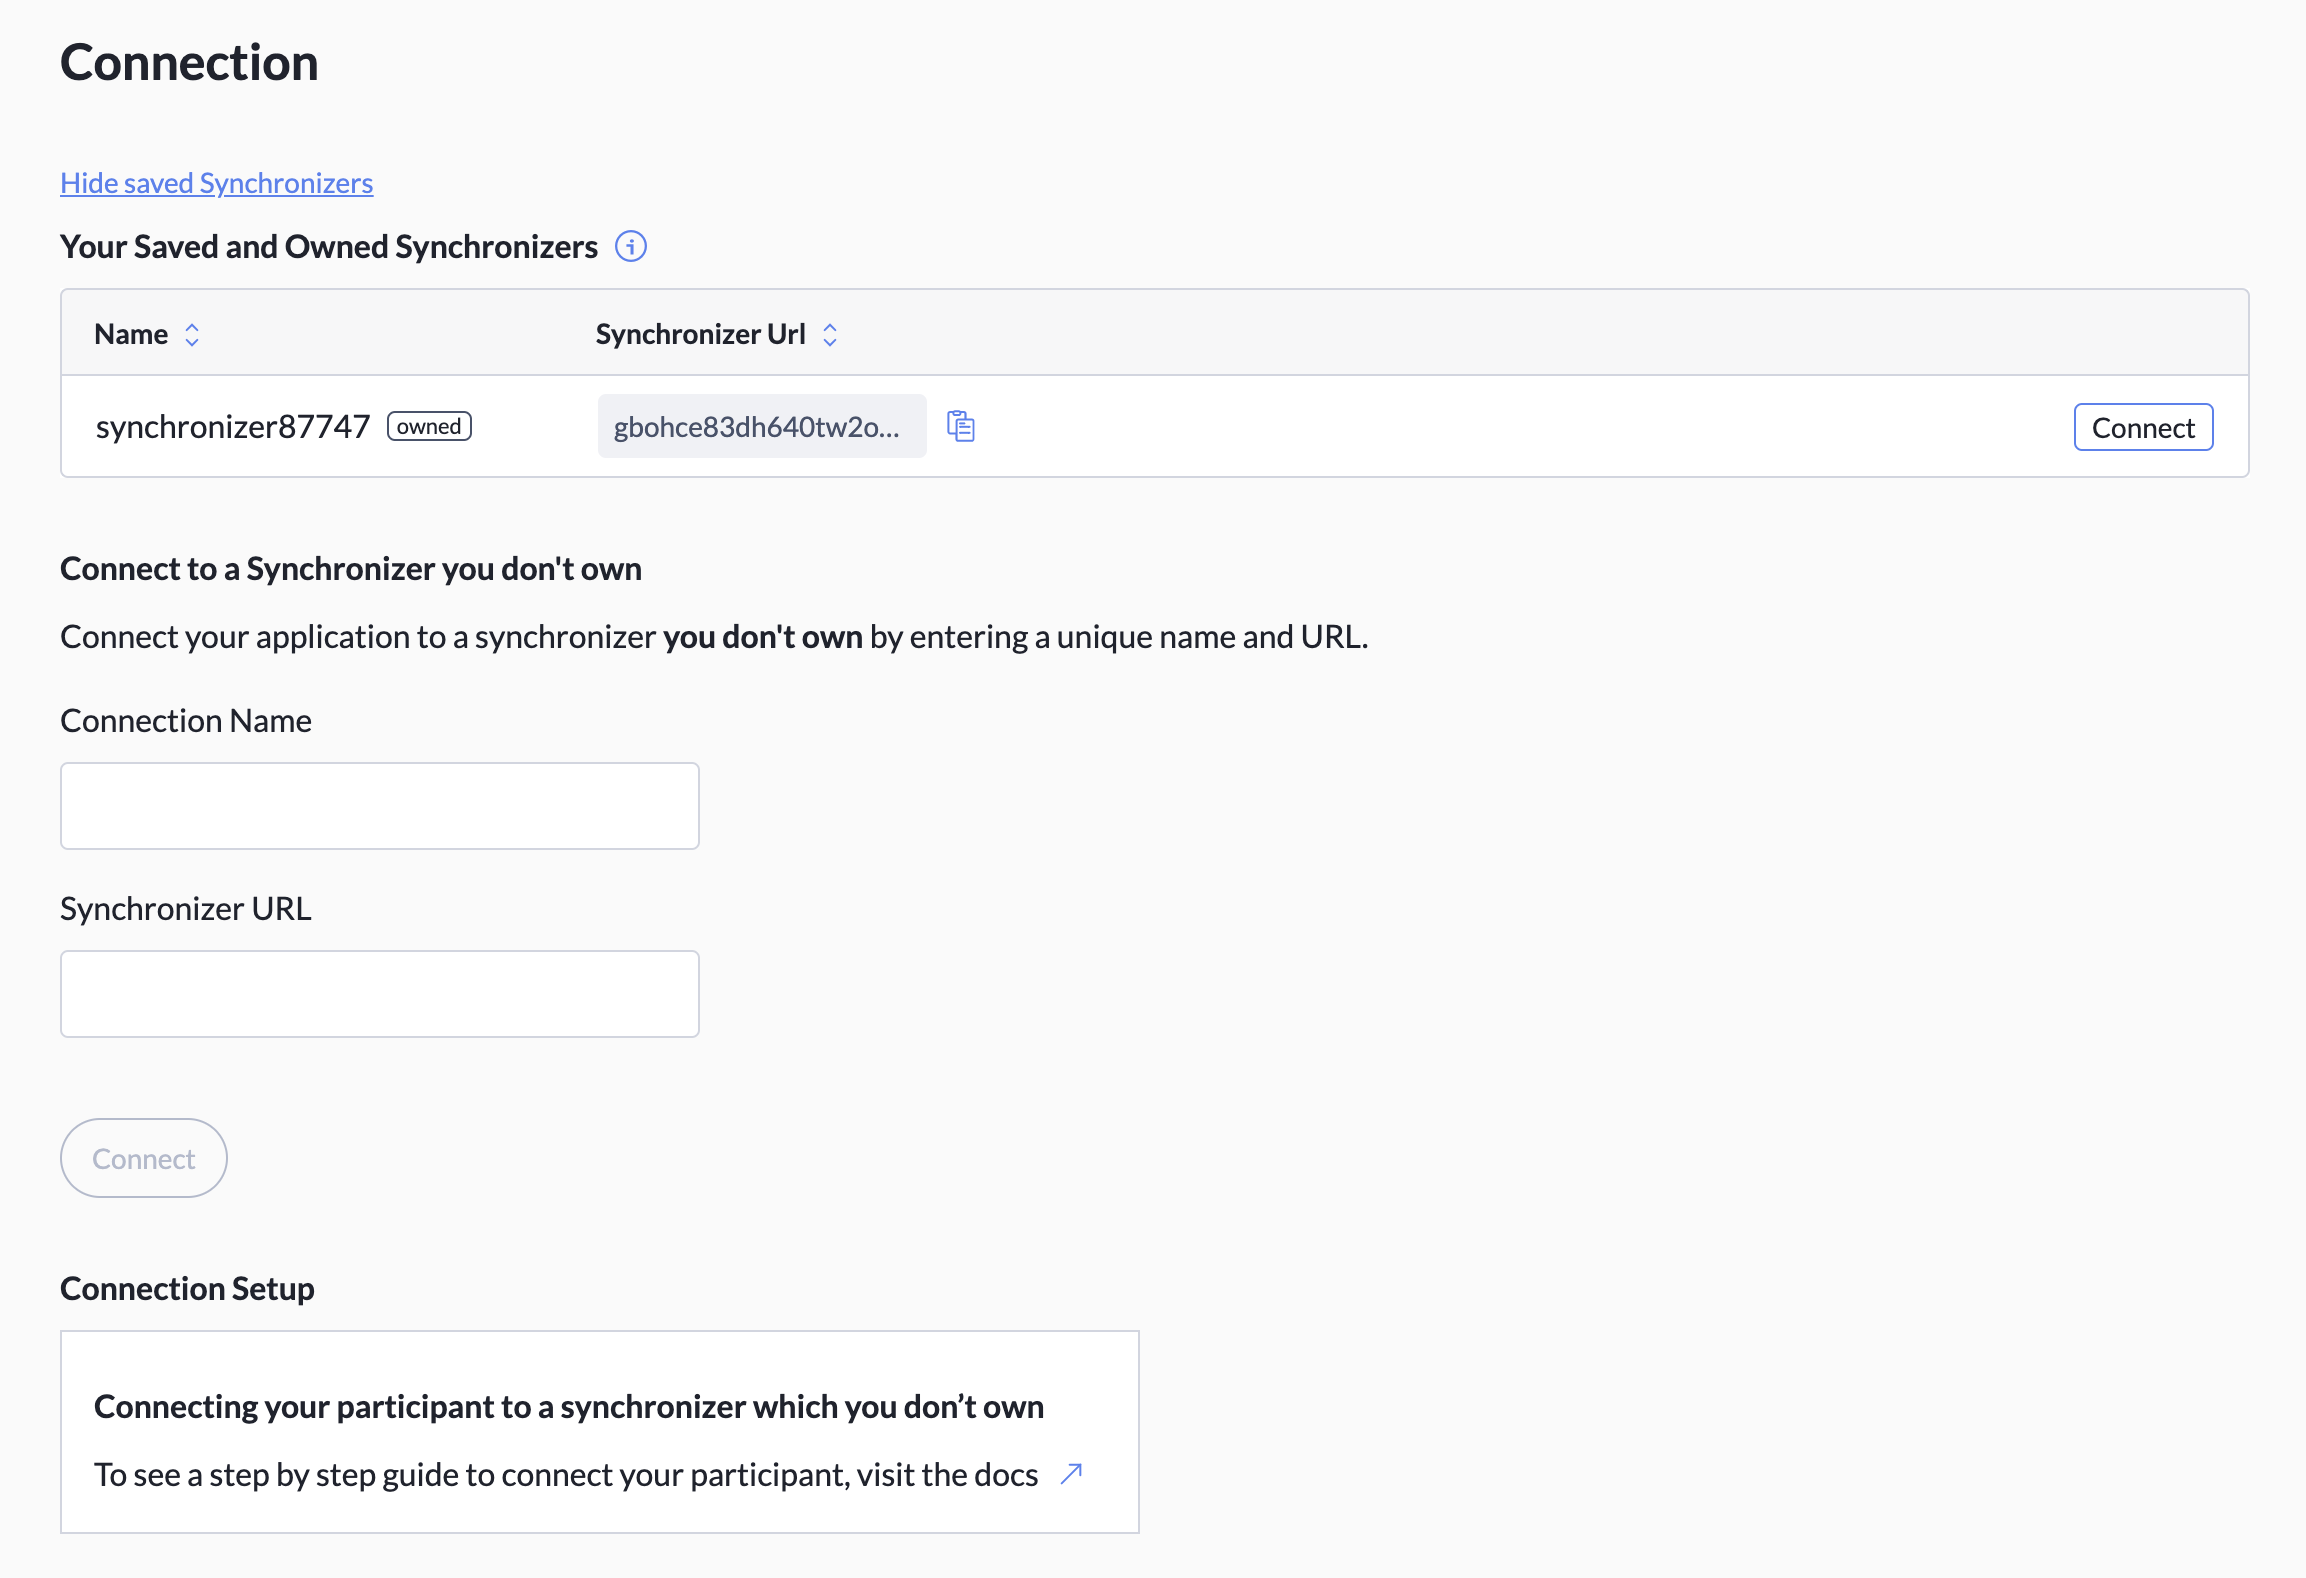Open the info tooltip beside Your Saved and Owned Synchronizers
Viewport: 2306px width, 1578px height.
[631, 246]
